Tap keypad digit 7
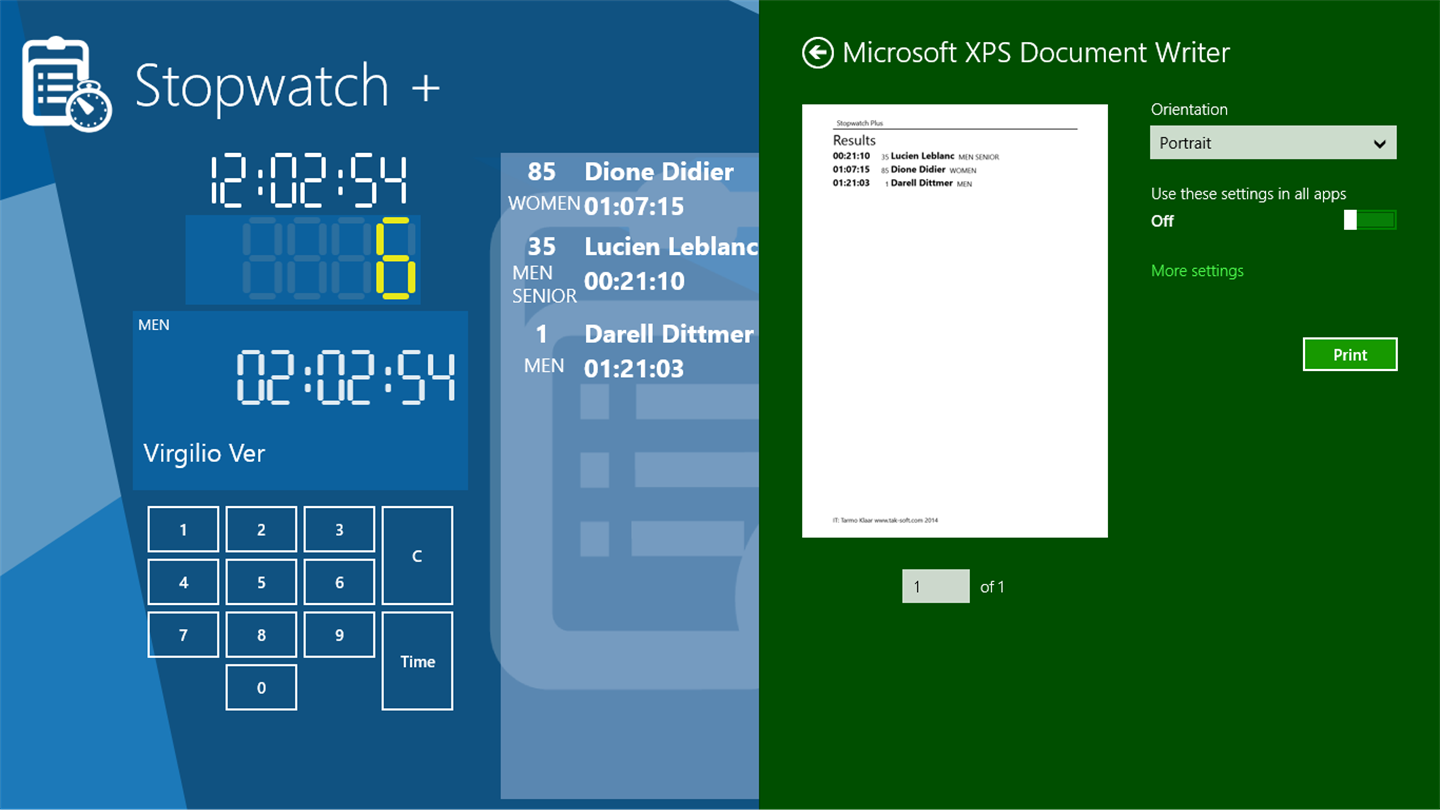The image size is (1440, 810). click(183, 635)
